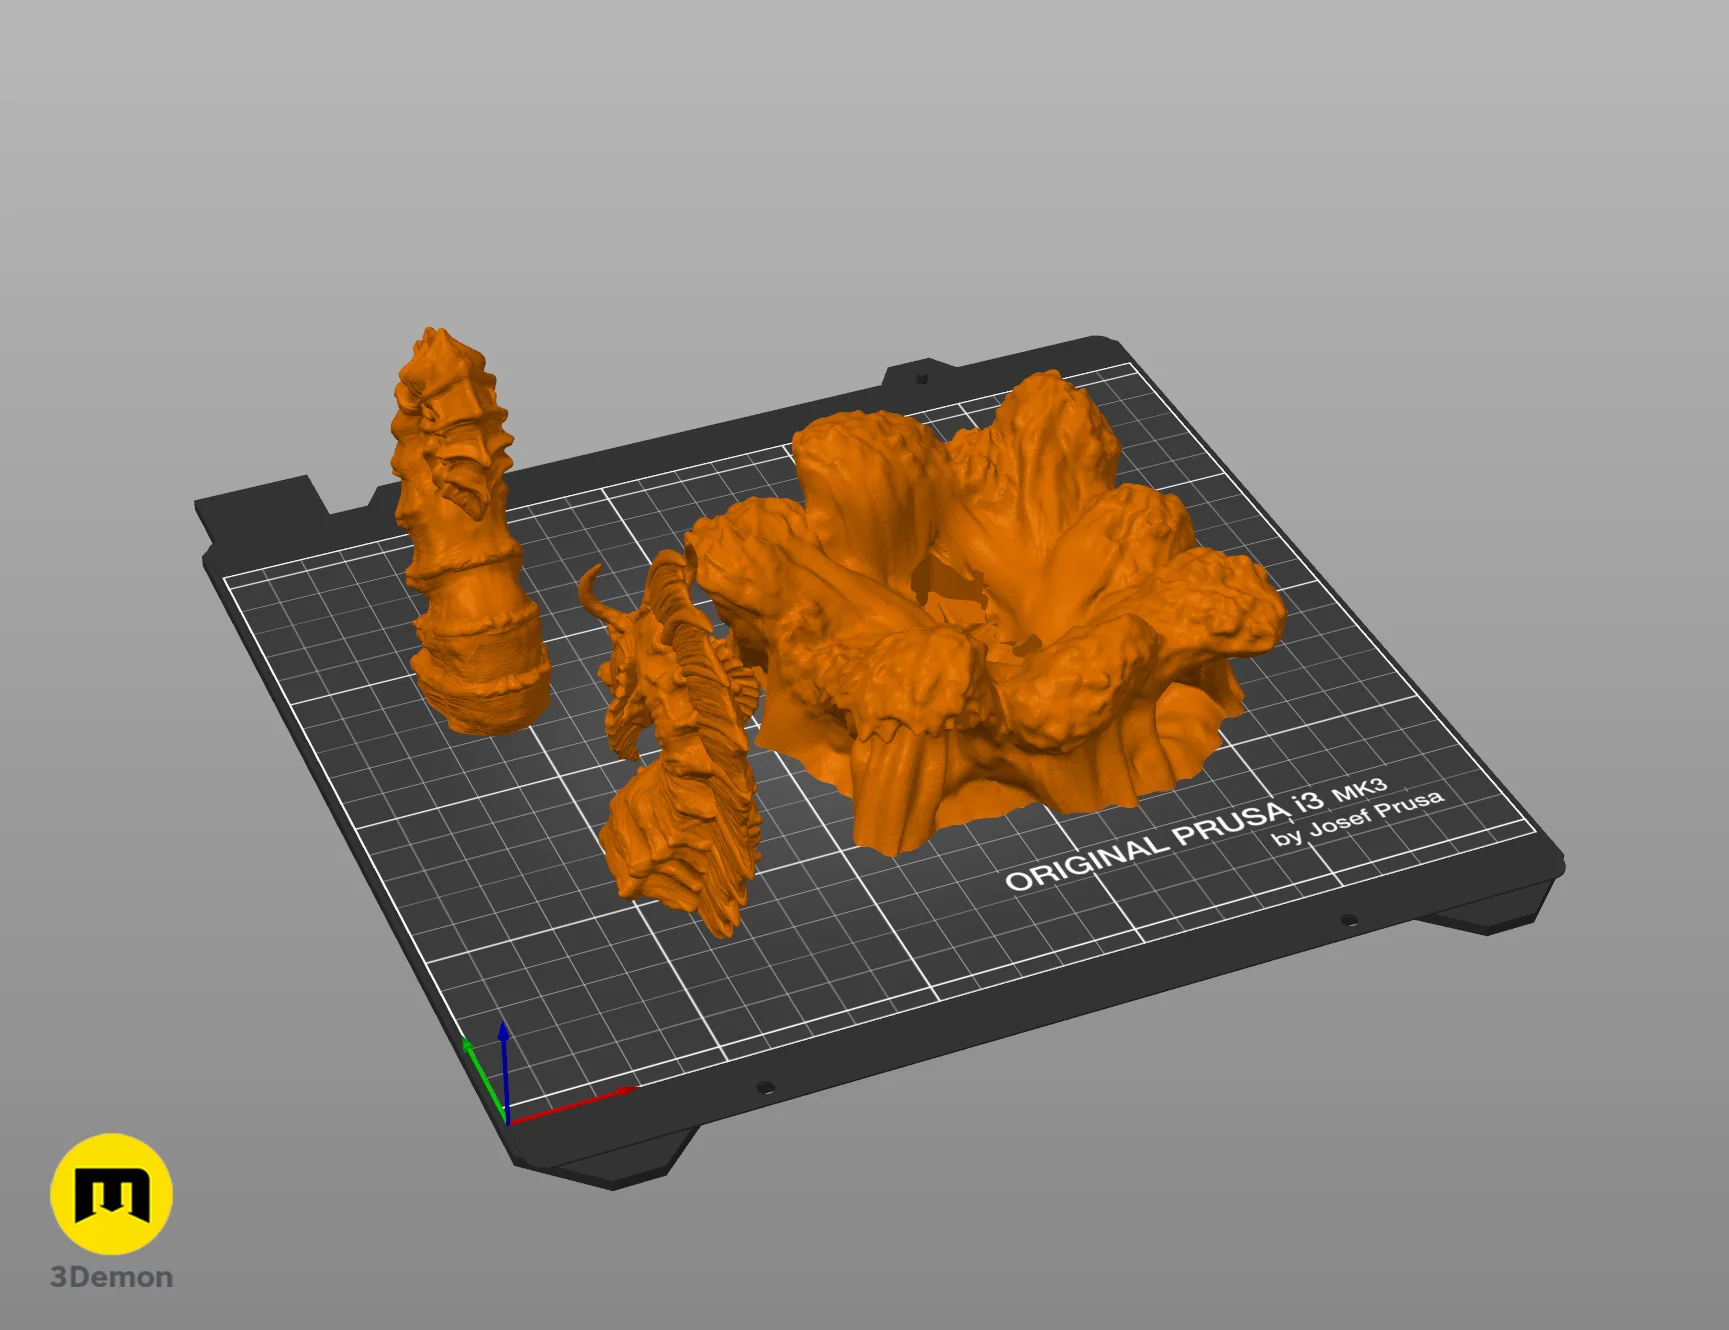Click the dark hollow opening in the large model
Image resolution: width=1729 pixels, height=1330 pixels.
click(x=957, y=600)
